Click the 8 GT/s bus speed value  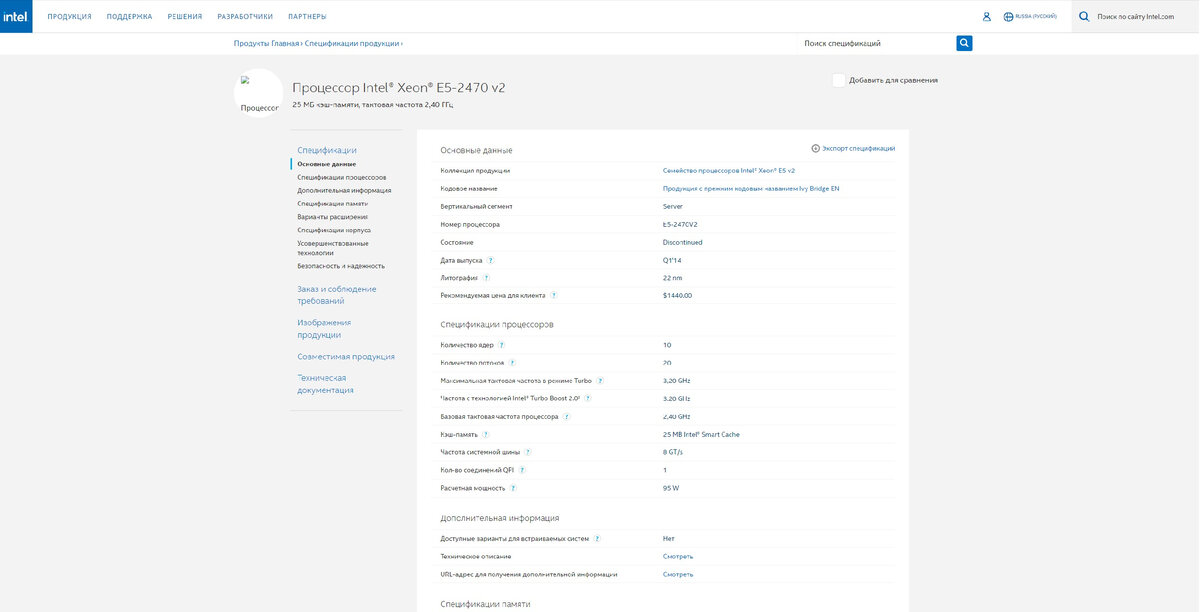click(673, 452)
